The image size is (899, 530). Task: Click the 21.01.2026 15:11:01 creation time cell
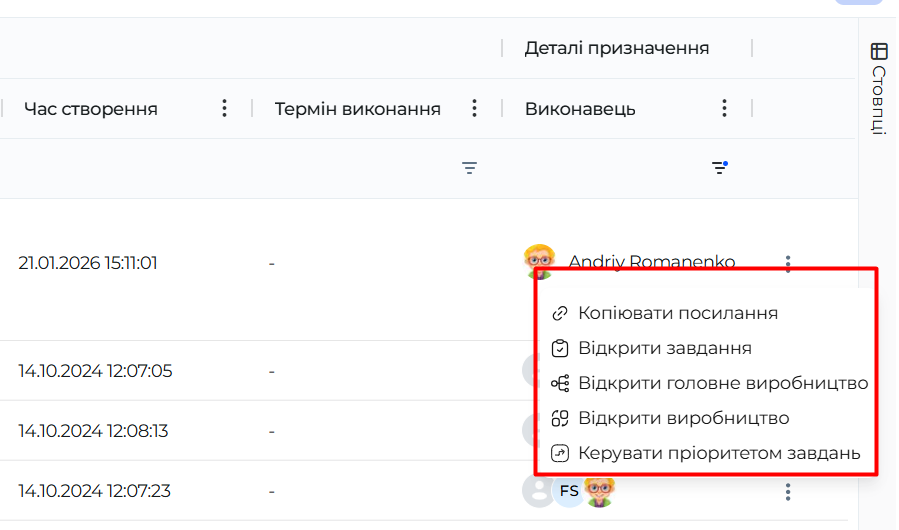click(88, 263)
